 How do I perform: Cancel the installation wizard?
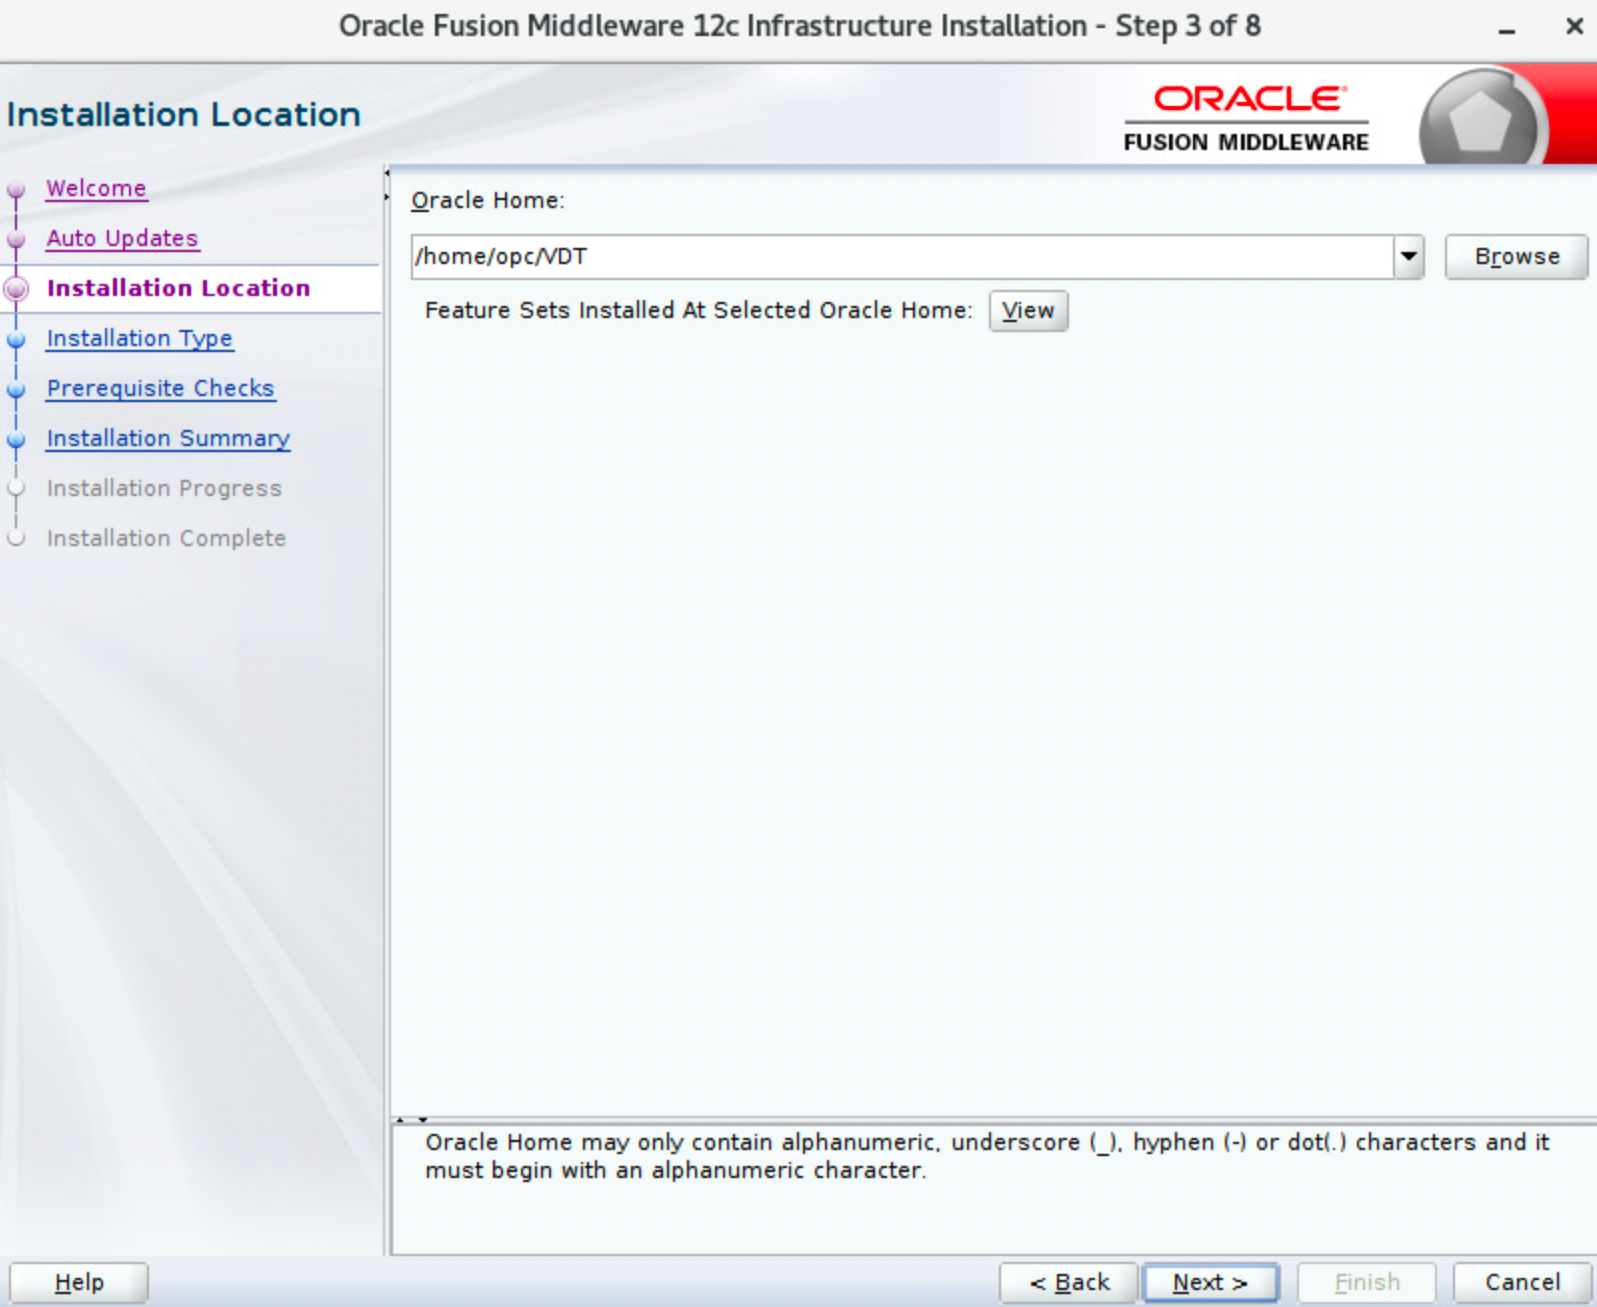click(1522, 1282)
